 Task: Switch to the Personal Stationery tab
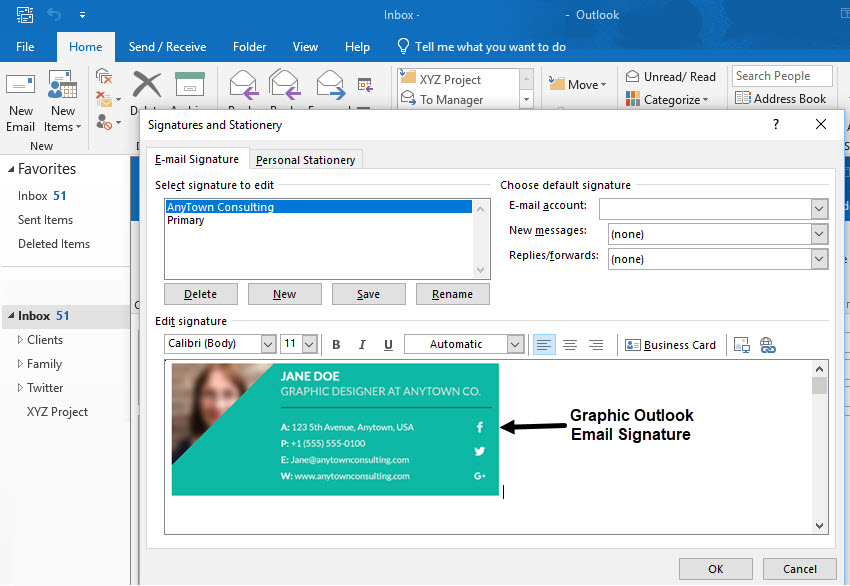point(306,158)
